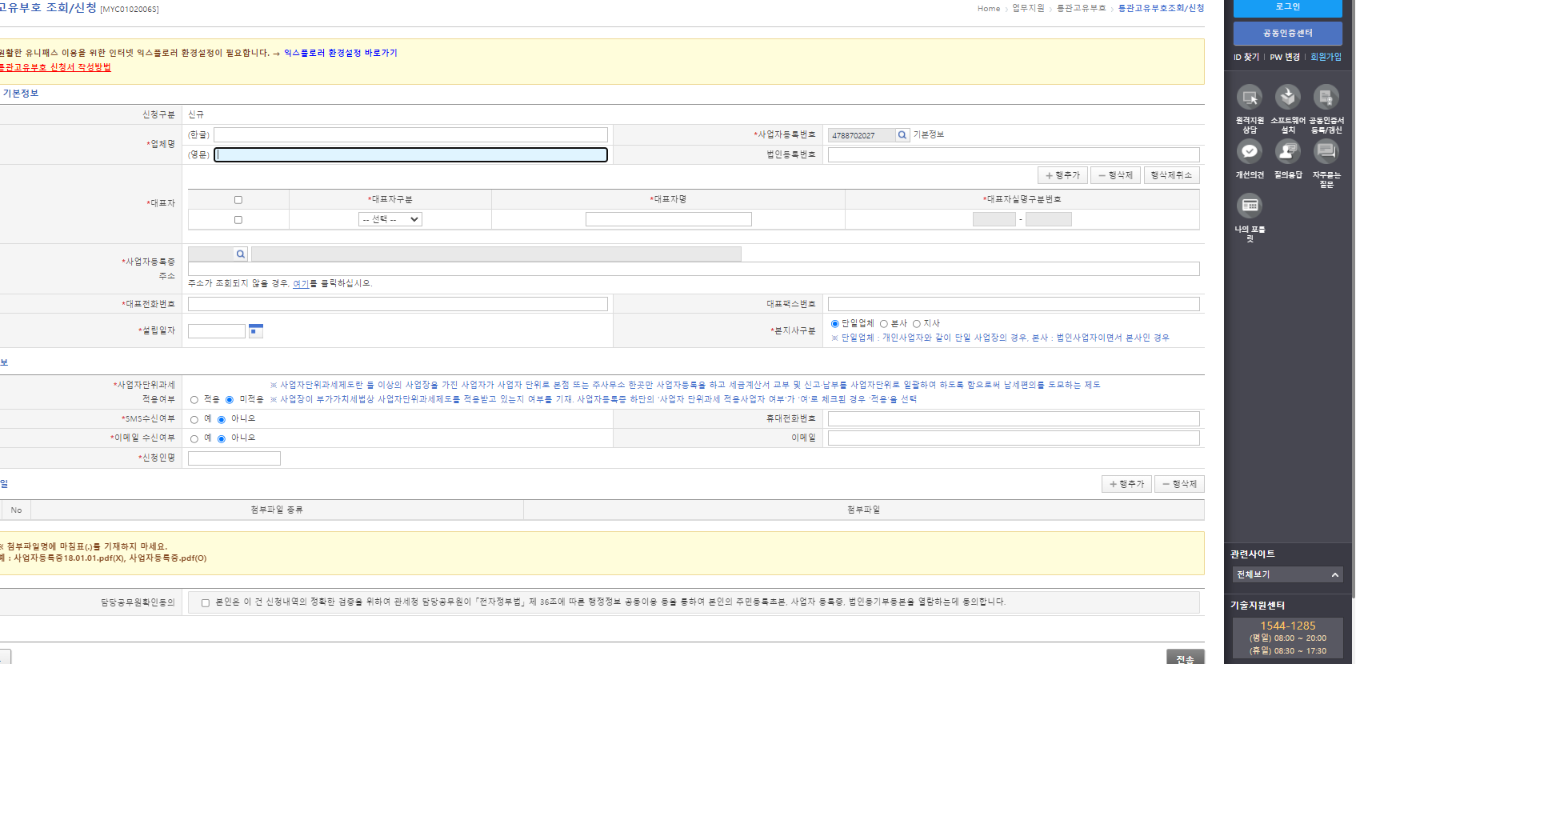This screenshot has width=1563, height=822.
Task: Select 예 for 이메일 수신여부
Action: (194, 439)
